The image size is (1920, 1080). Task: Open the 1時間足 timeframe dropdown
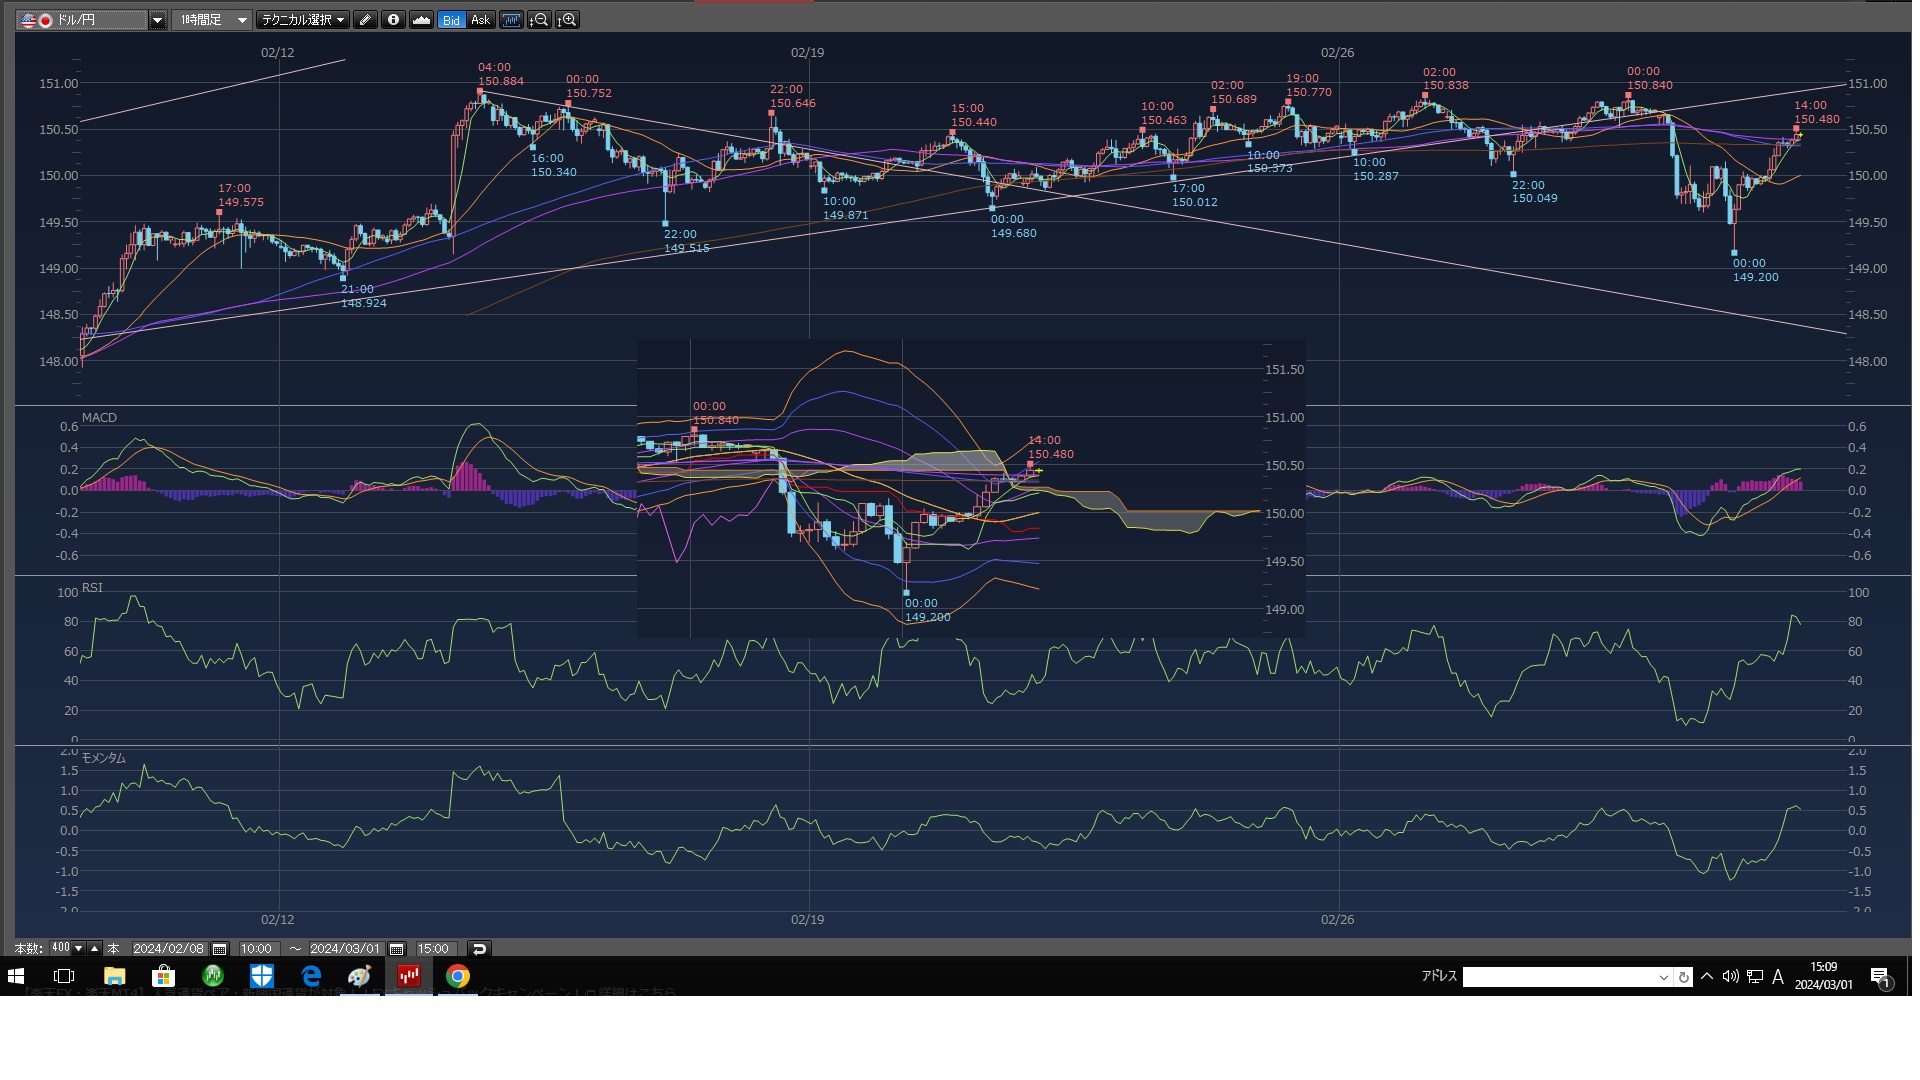tap(242, 20)
